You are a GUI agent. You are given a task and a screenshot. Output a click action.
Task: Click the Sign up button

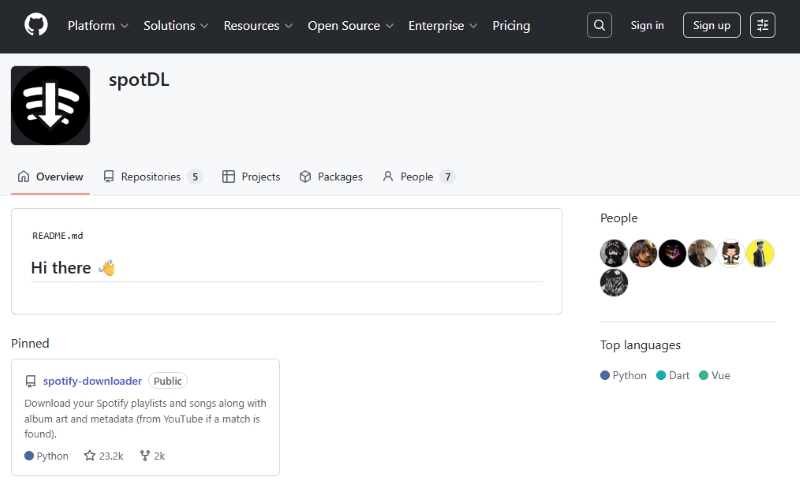tap(711, 25)
